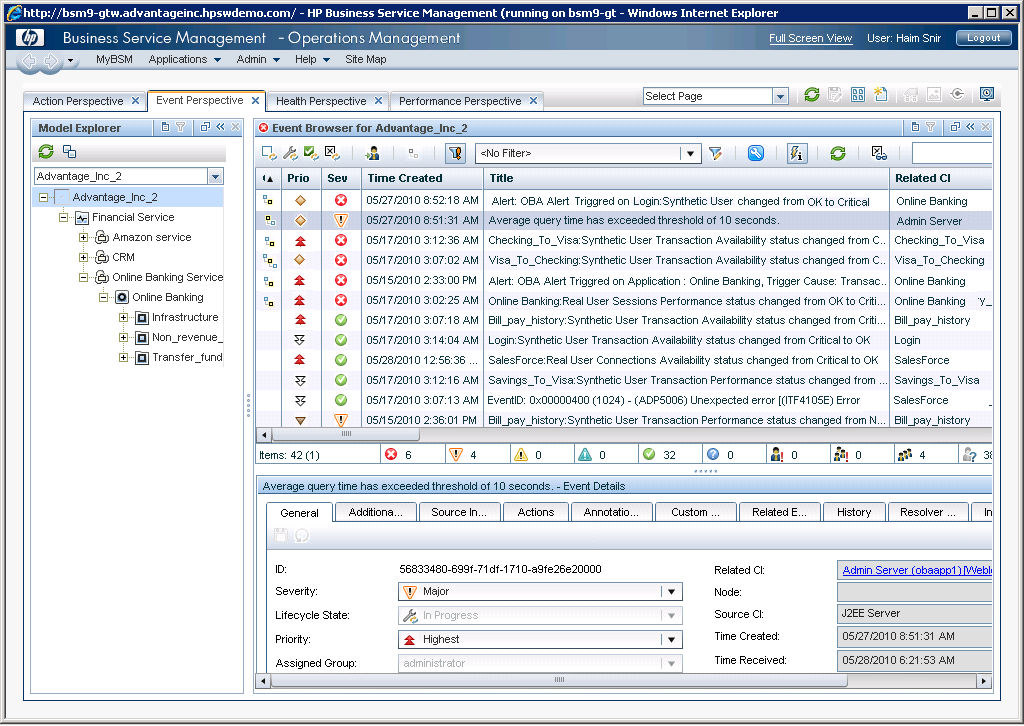Click the four-panel layout icon in page toolbar
Viewport: 1024px width, 726px height.
(x=858, y=95)
